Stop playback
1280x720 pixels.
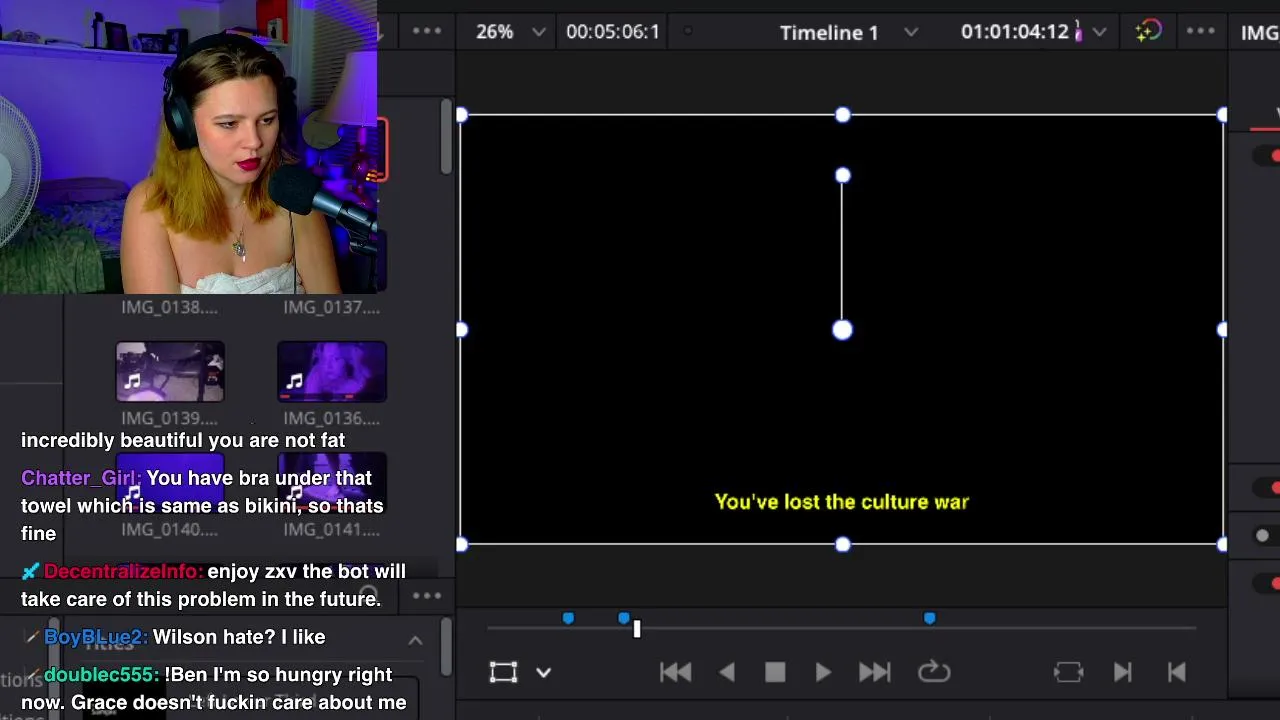click(x=775, y=672)
